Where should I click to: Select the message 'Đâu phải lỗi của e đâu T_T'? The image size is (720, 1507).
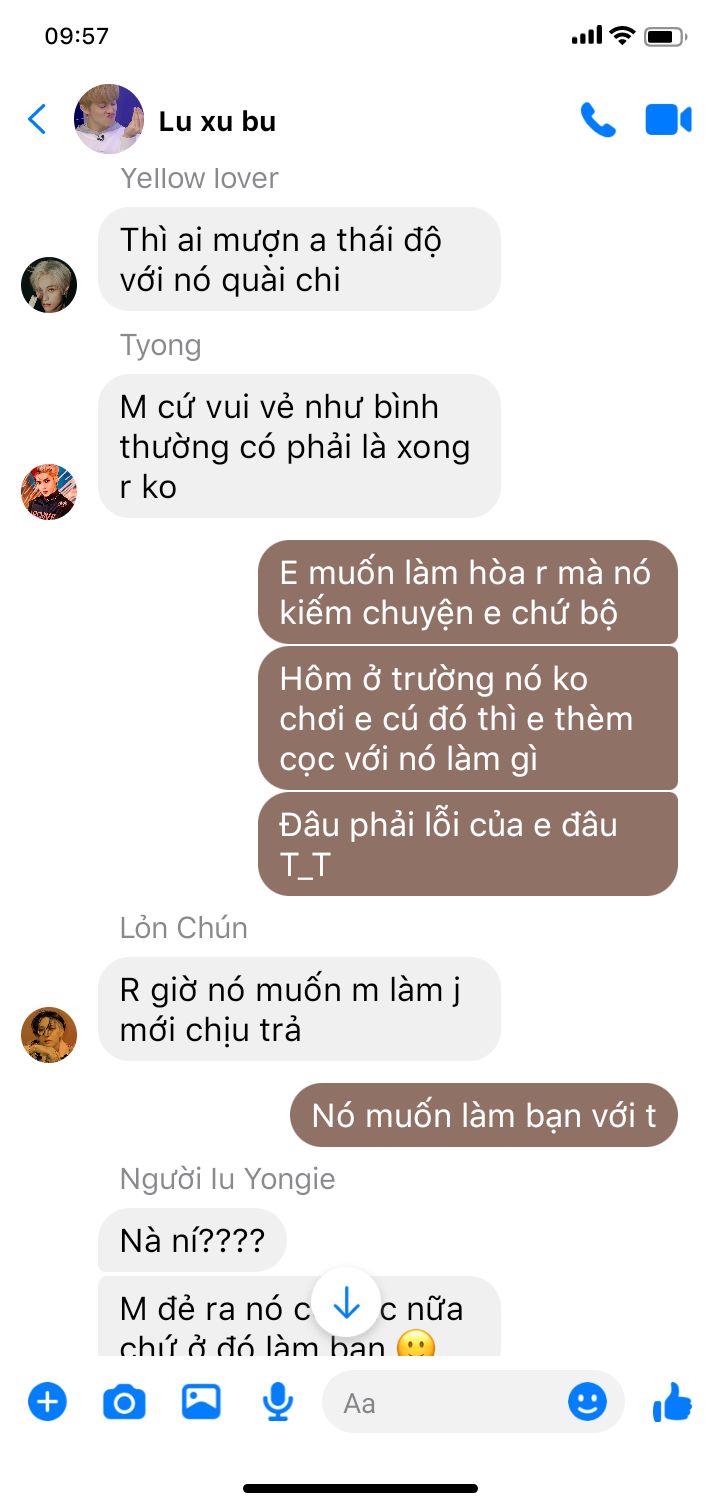click(468, 844)
